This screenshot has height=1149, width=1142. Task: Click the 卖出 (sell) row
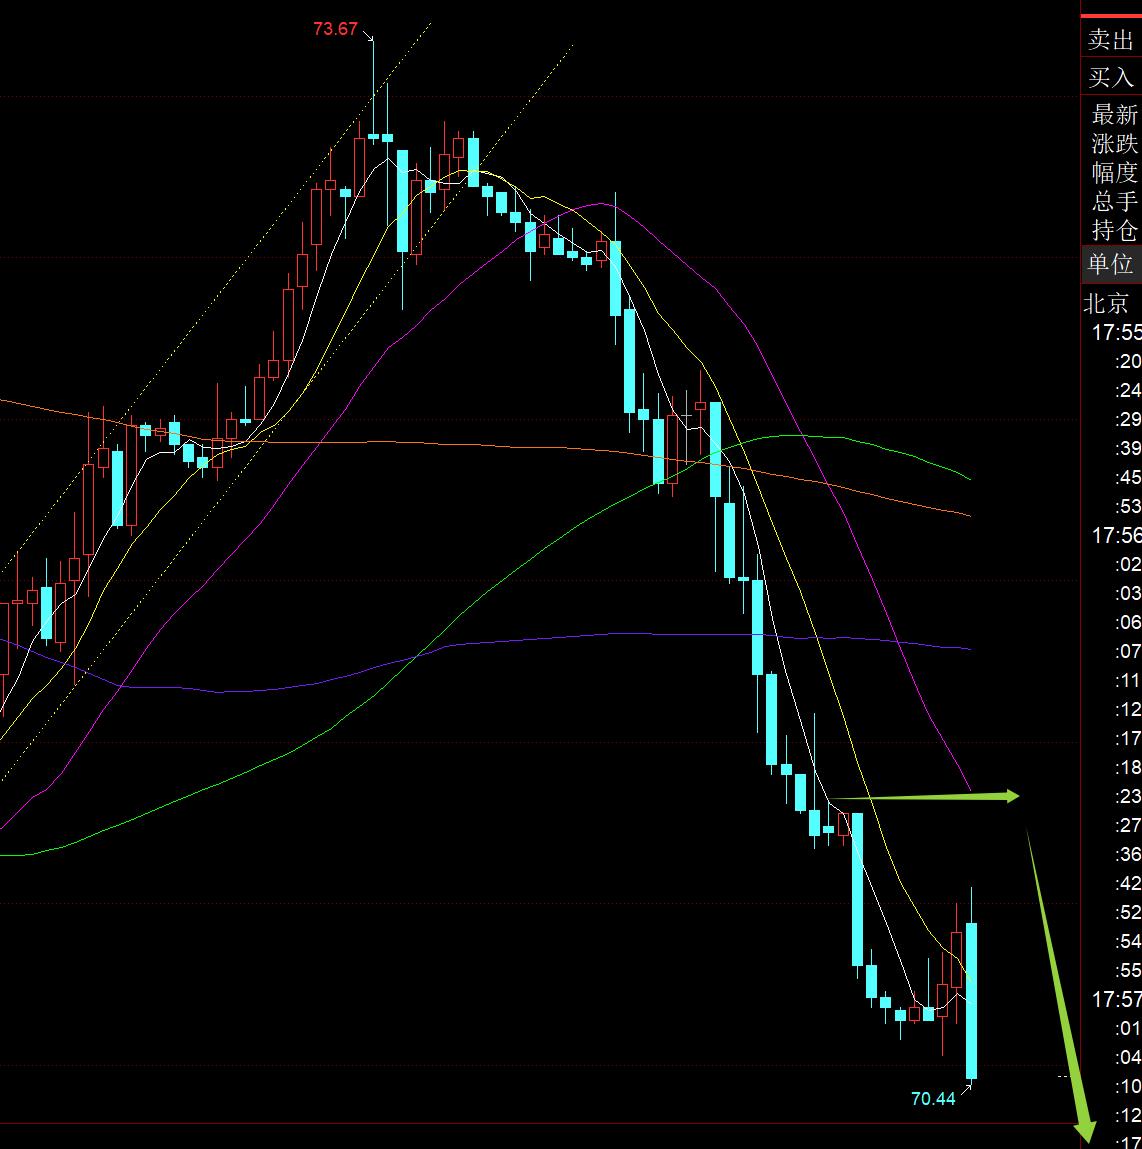pos(1111,40)
